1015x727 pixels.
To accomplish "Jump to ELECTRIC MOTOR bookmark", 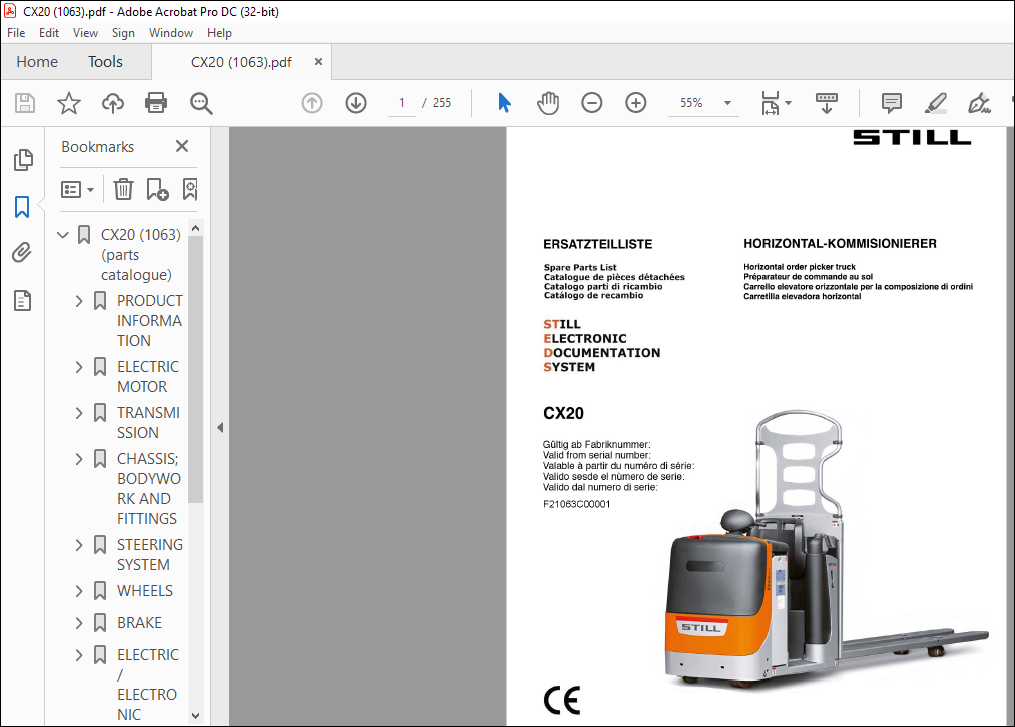I will point(148,377).
